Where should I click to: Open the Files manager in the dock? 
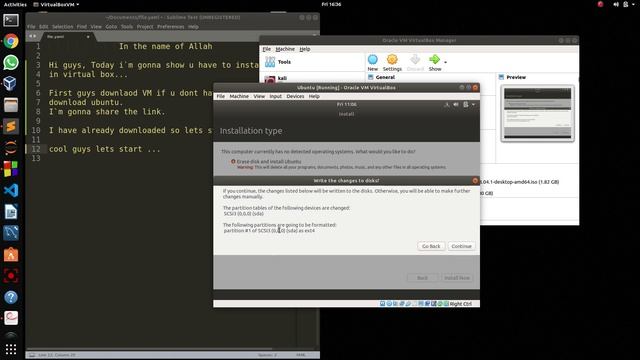(11, 105)
